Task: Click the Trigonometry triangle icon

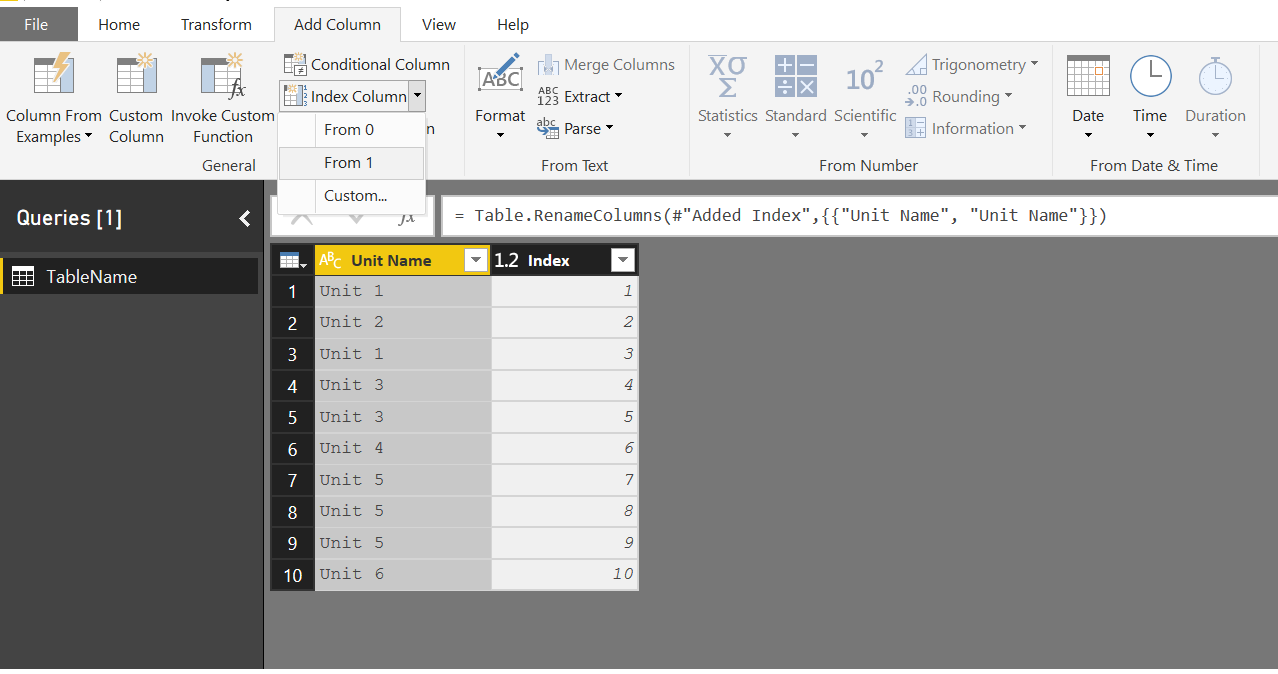Action: (x=916, y=65)
